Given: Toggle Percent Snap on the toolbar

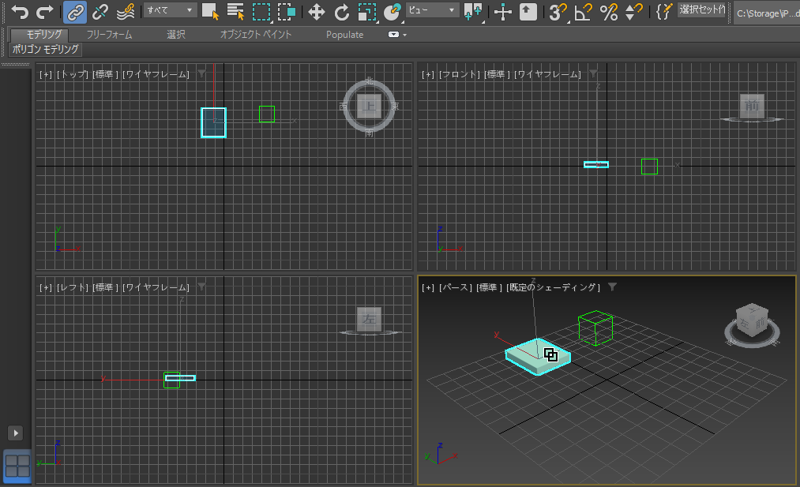Looking at the screenshot, I should point(608,12).
